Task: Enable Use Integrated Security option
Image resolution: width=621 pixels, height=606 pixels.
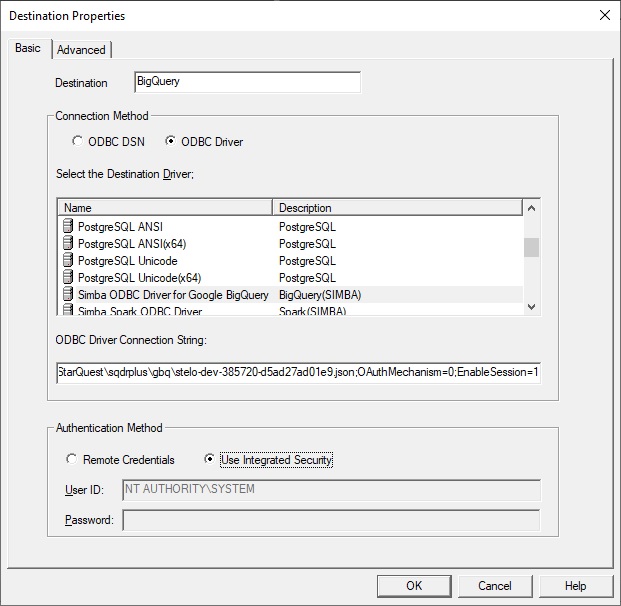Action: [210, 460]
